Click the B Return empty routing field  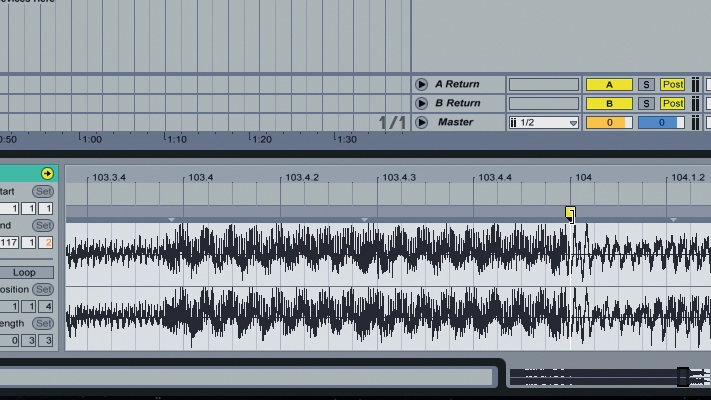tap(544, 103)
